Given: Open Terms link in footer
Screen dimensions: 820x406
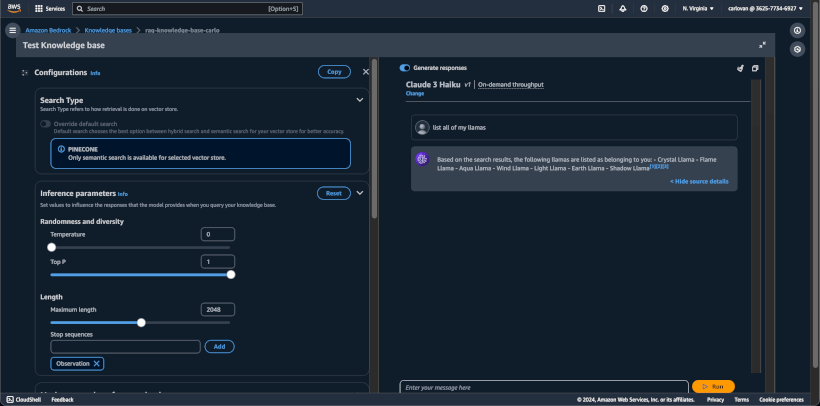Looking at the screenshot, I should (742, 400).
